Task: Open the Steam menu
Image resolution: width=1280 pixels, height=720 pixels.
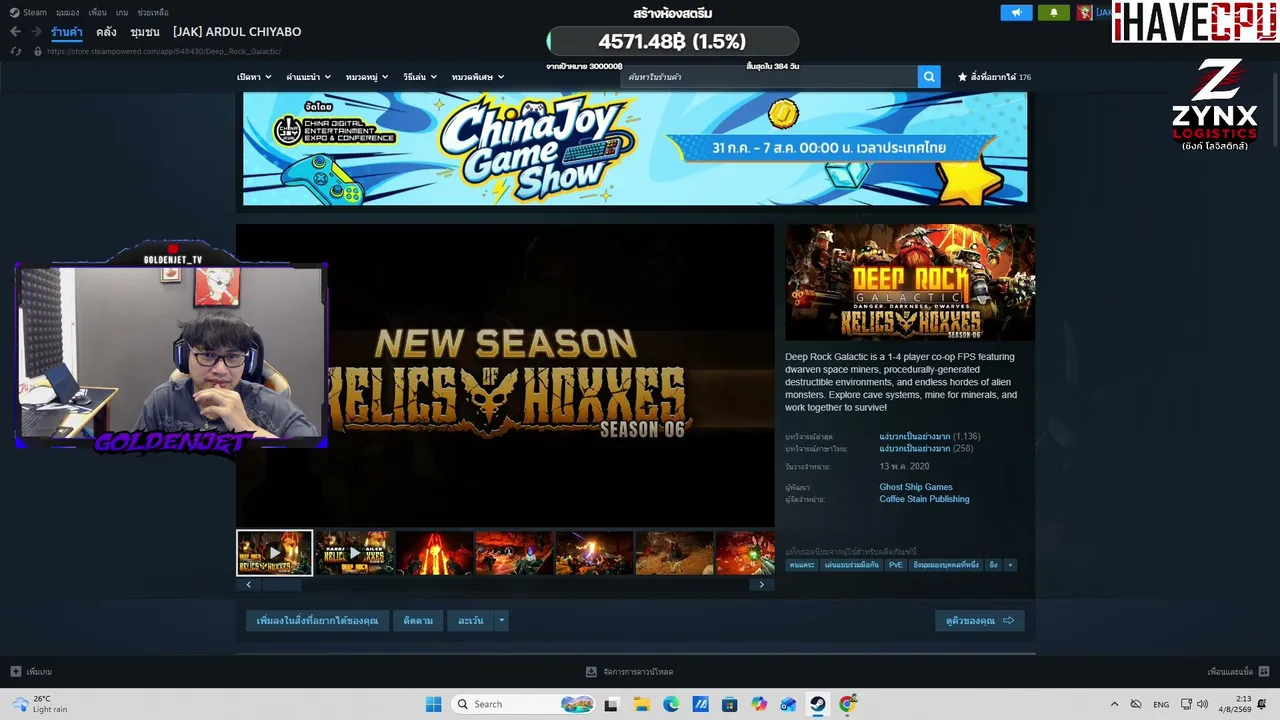Action: tap(30, 13)
